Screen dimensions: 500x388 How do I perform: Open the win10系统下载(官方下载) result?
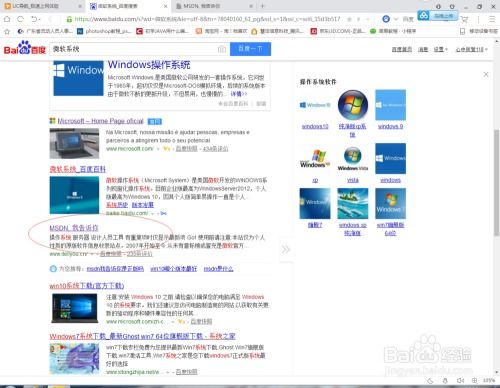[x=87, y=286]
